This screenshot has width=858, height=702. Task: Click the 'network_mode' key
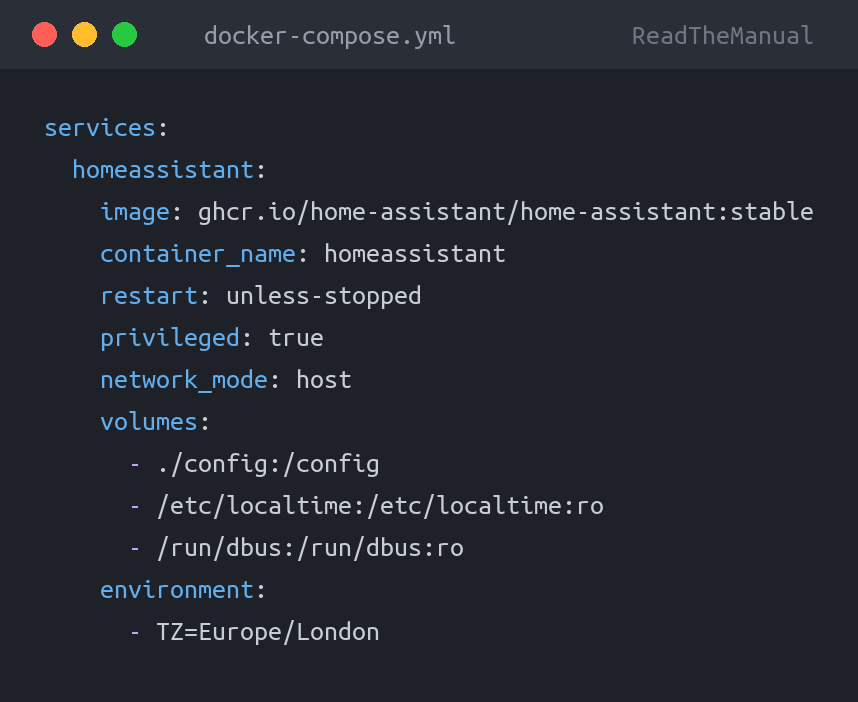pyautogui.click(x=184, y=380)
